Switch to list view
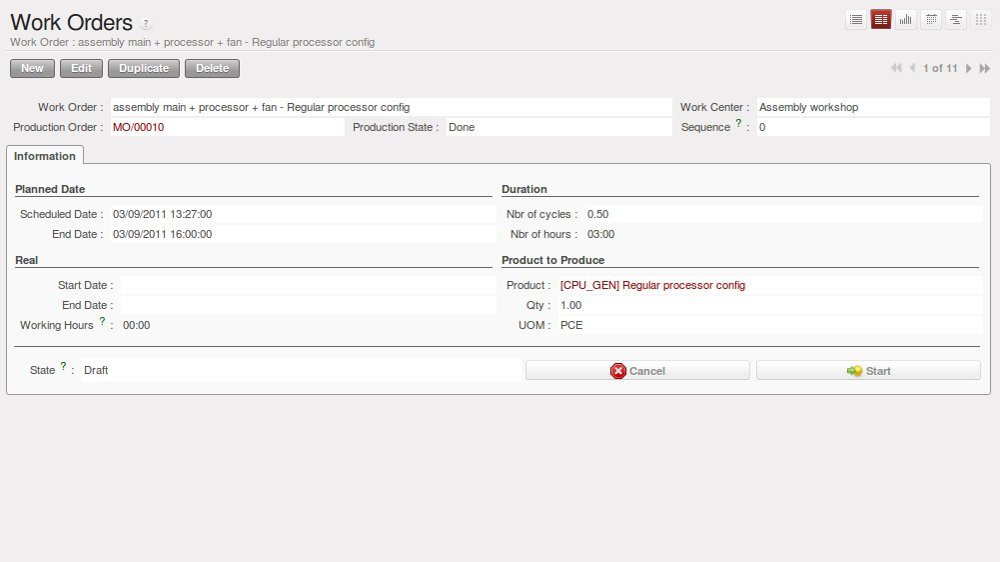1000x562 pixels. pos(856,19)
